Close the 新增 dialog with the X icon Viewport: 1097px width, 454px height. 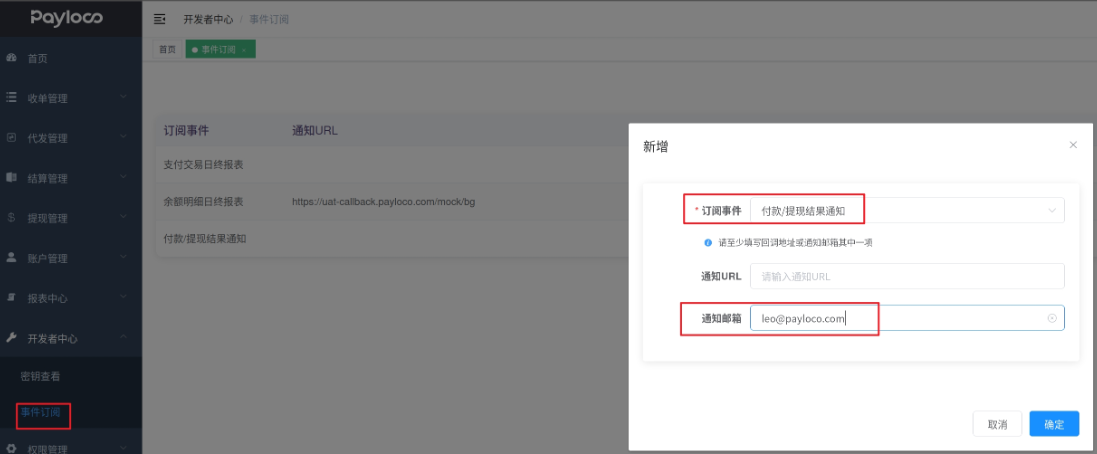point(1073,145)
